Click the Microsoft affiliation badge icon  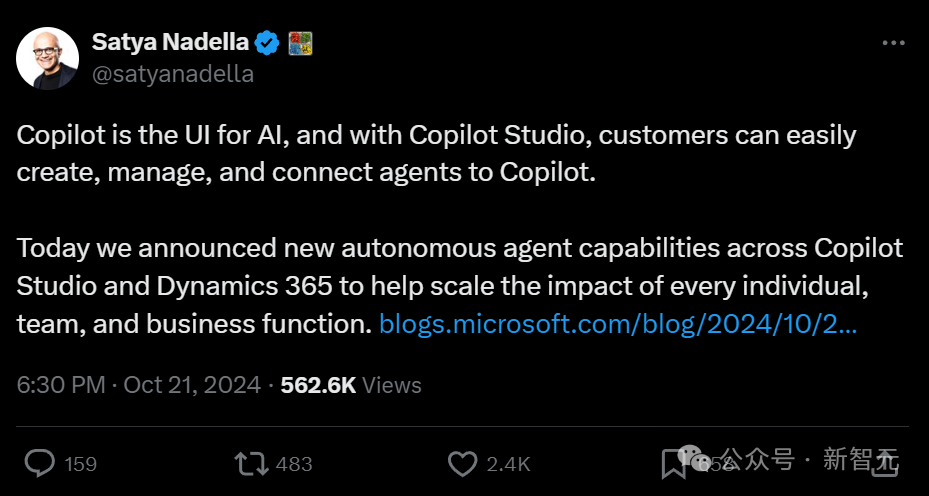(300, 42)
